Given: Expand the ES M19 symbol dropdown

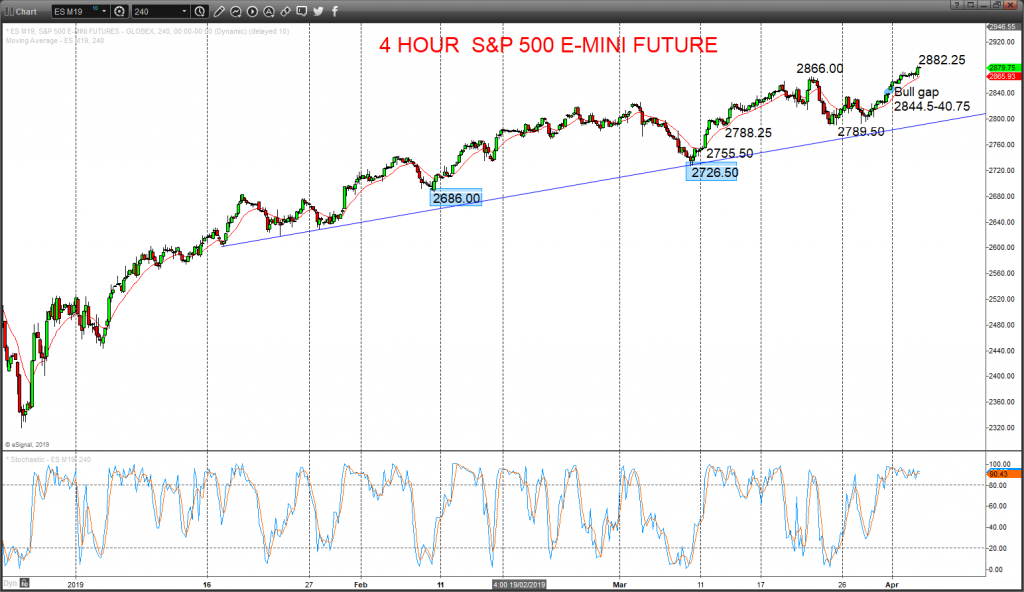Looking at the screenshot, I should (x=104, y=11).
